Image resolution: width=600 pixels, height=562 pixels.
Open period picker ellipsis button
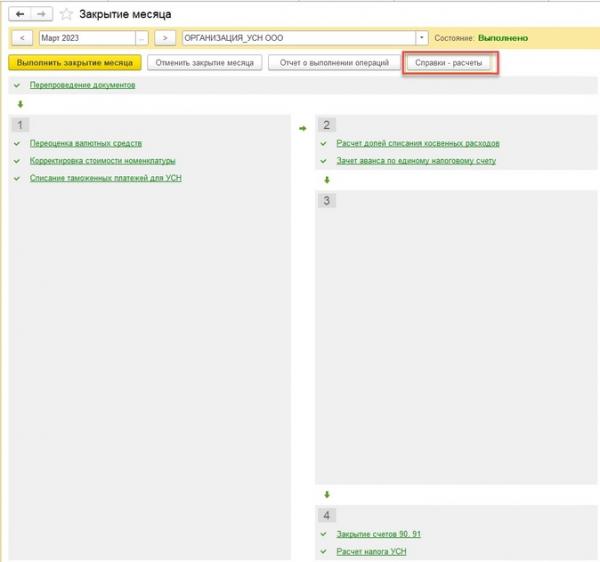[142, 38]
